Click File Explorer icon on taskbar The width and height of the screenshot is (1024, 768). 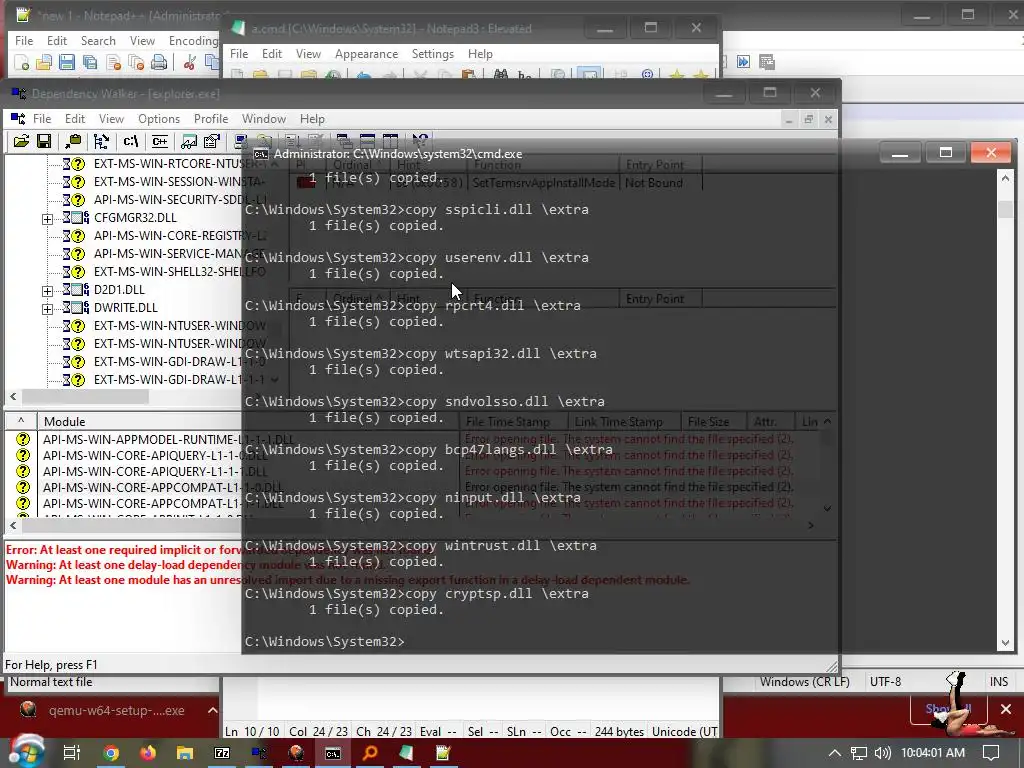tap(185, 753)
